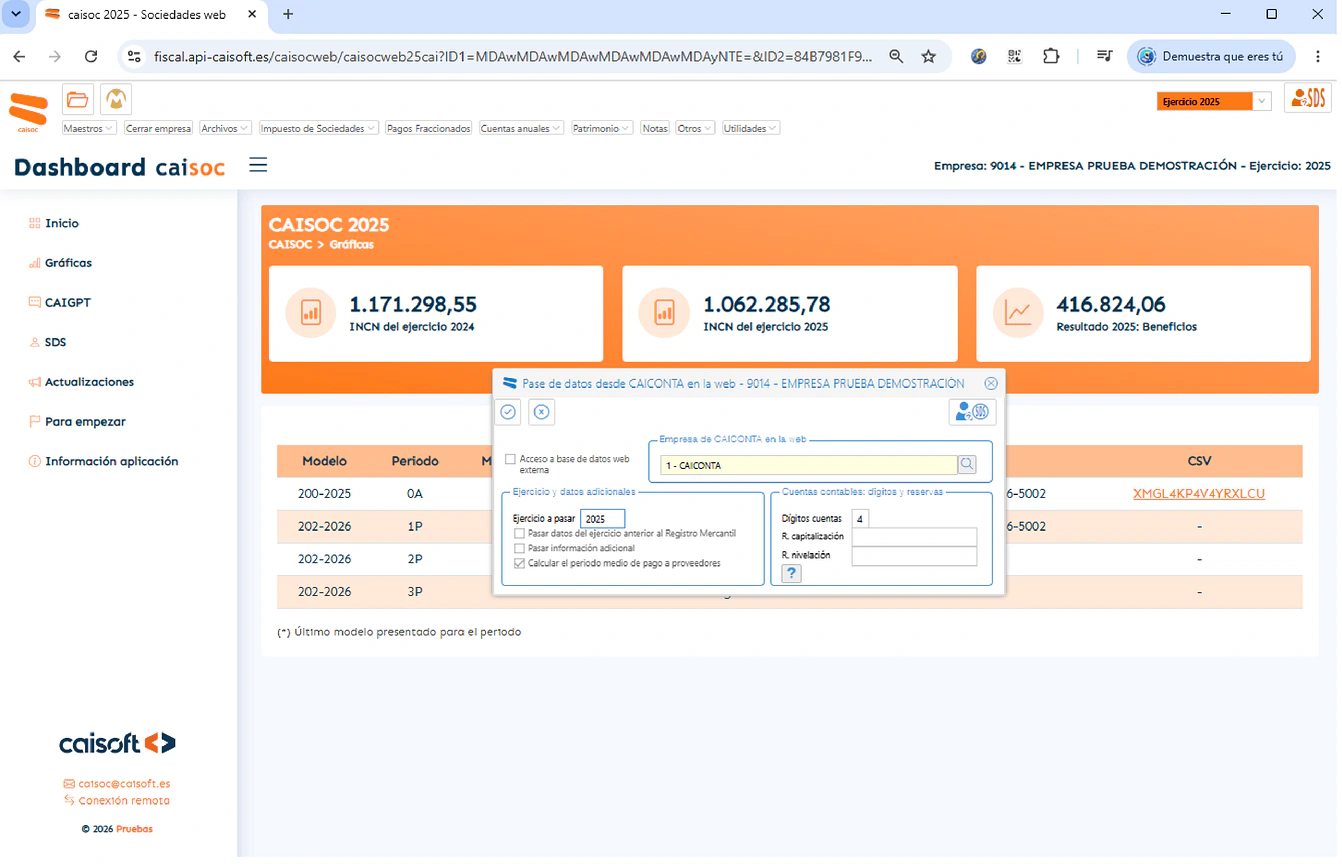Open the media controls icon in Chrome
Viewport: 1342px width, 864px height.
[1104, 57]
